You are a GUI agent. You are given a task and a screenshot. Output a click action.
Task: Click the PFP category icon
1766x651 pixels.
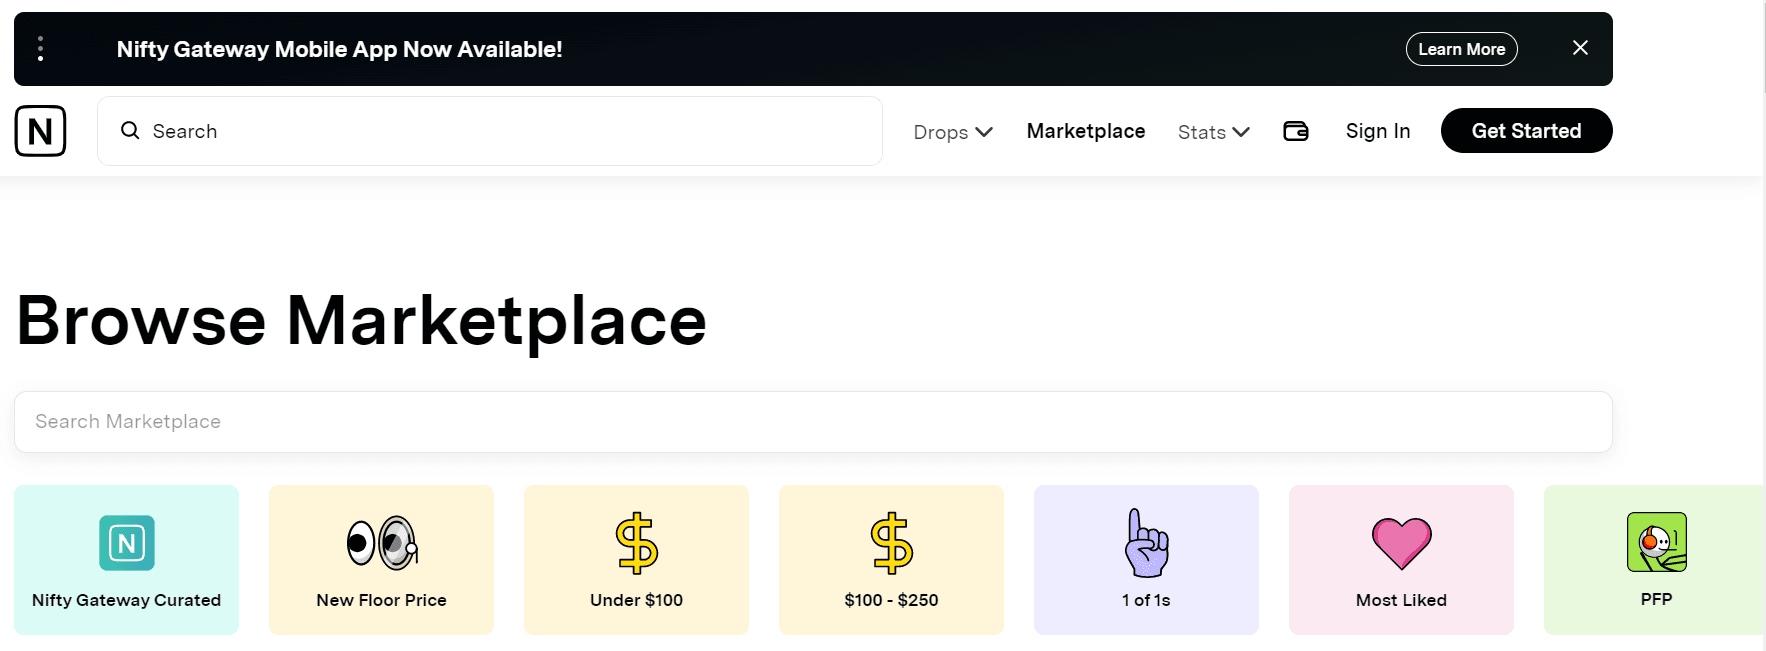click(x=1656, y=542)
